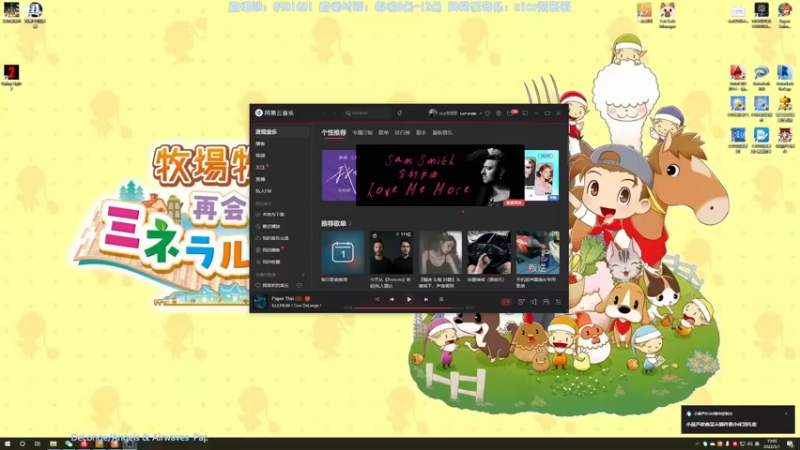Open the skin theme shirt icon
This screenshot has width=800, height=450.
tap(487, 113)
